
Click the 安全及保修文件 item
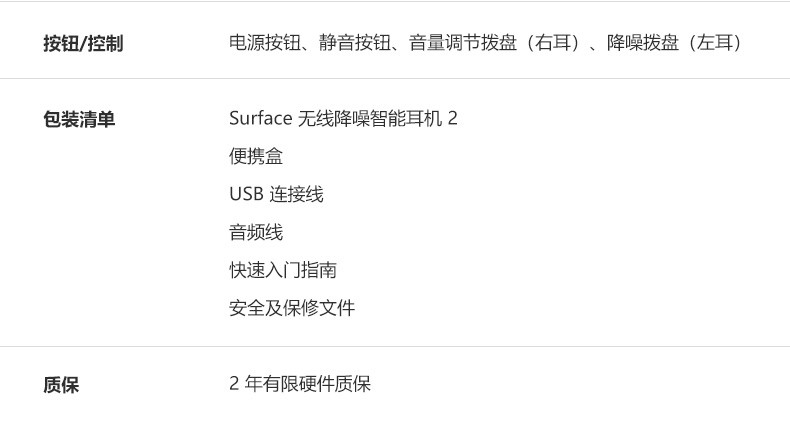click(292, 308)
